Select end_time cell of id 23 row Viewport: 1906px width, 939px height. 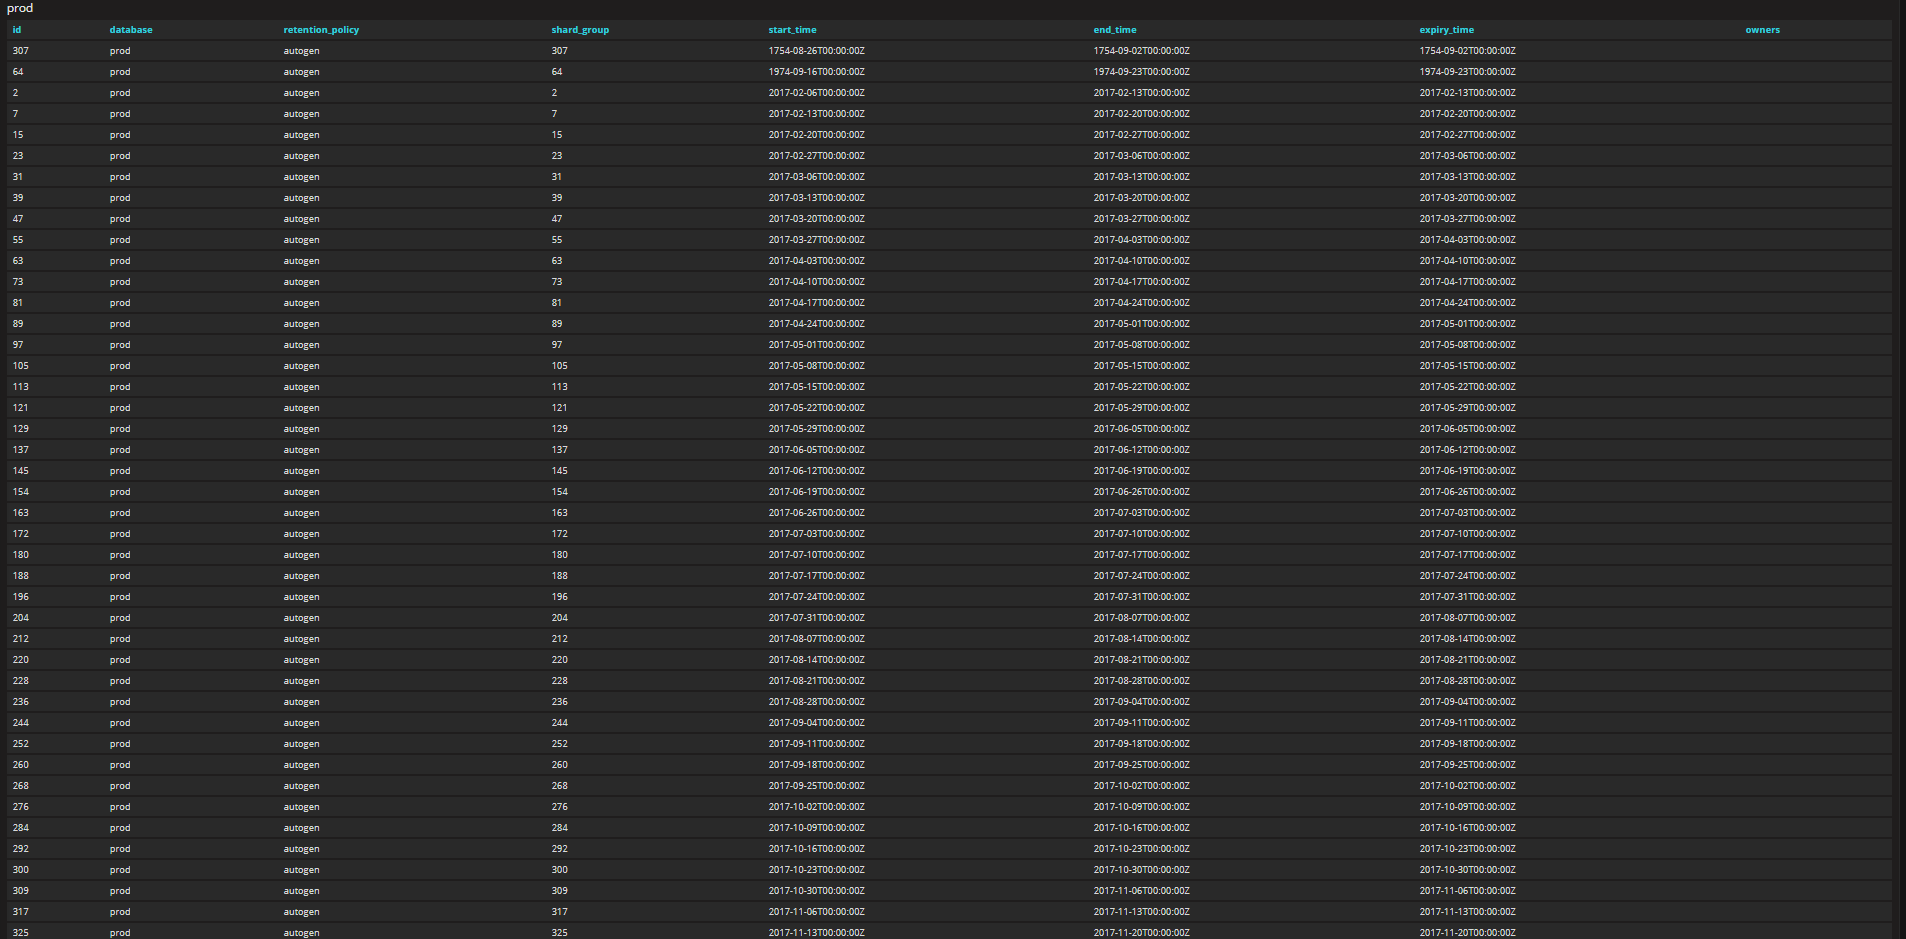click(x=1142, y=156)
